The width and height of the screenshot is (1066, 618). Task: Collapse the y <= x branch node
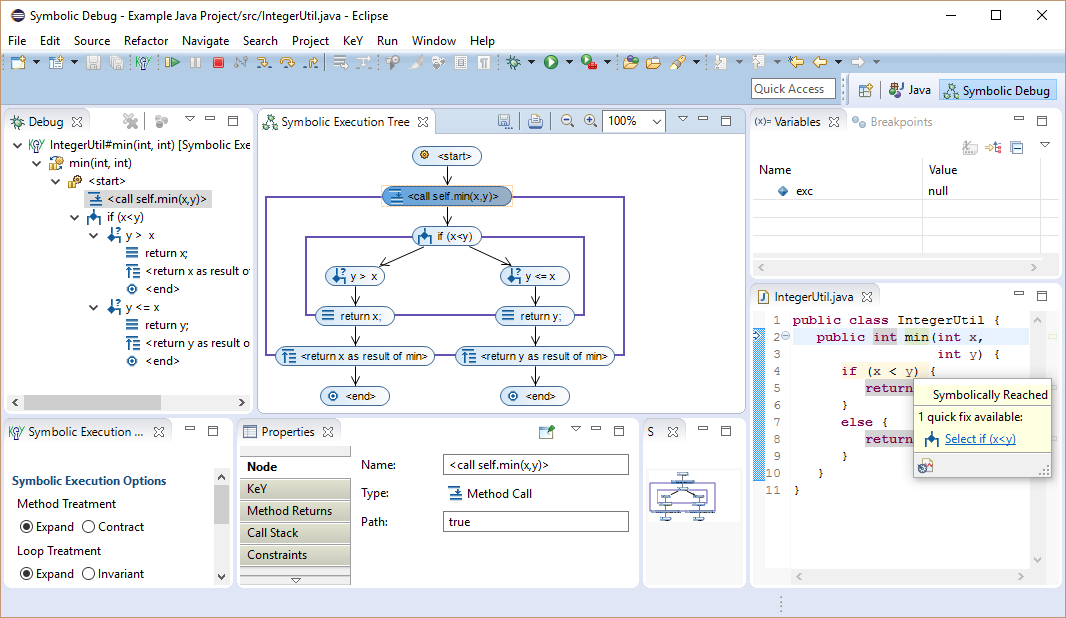click(94, 308)
